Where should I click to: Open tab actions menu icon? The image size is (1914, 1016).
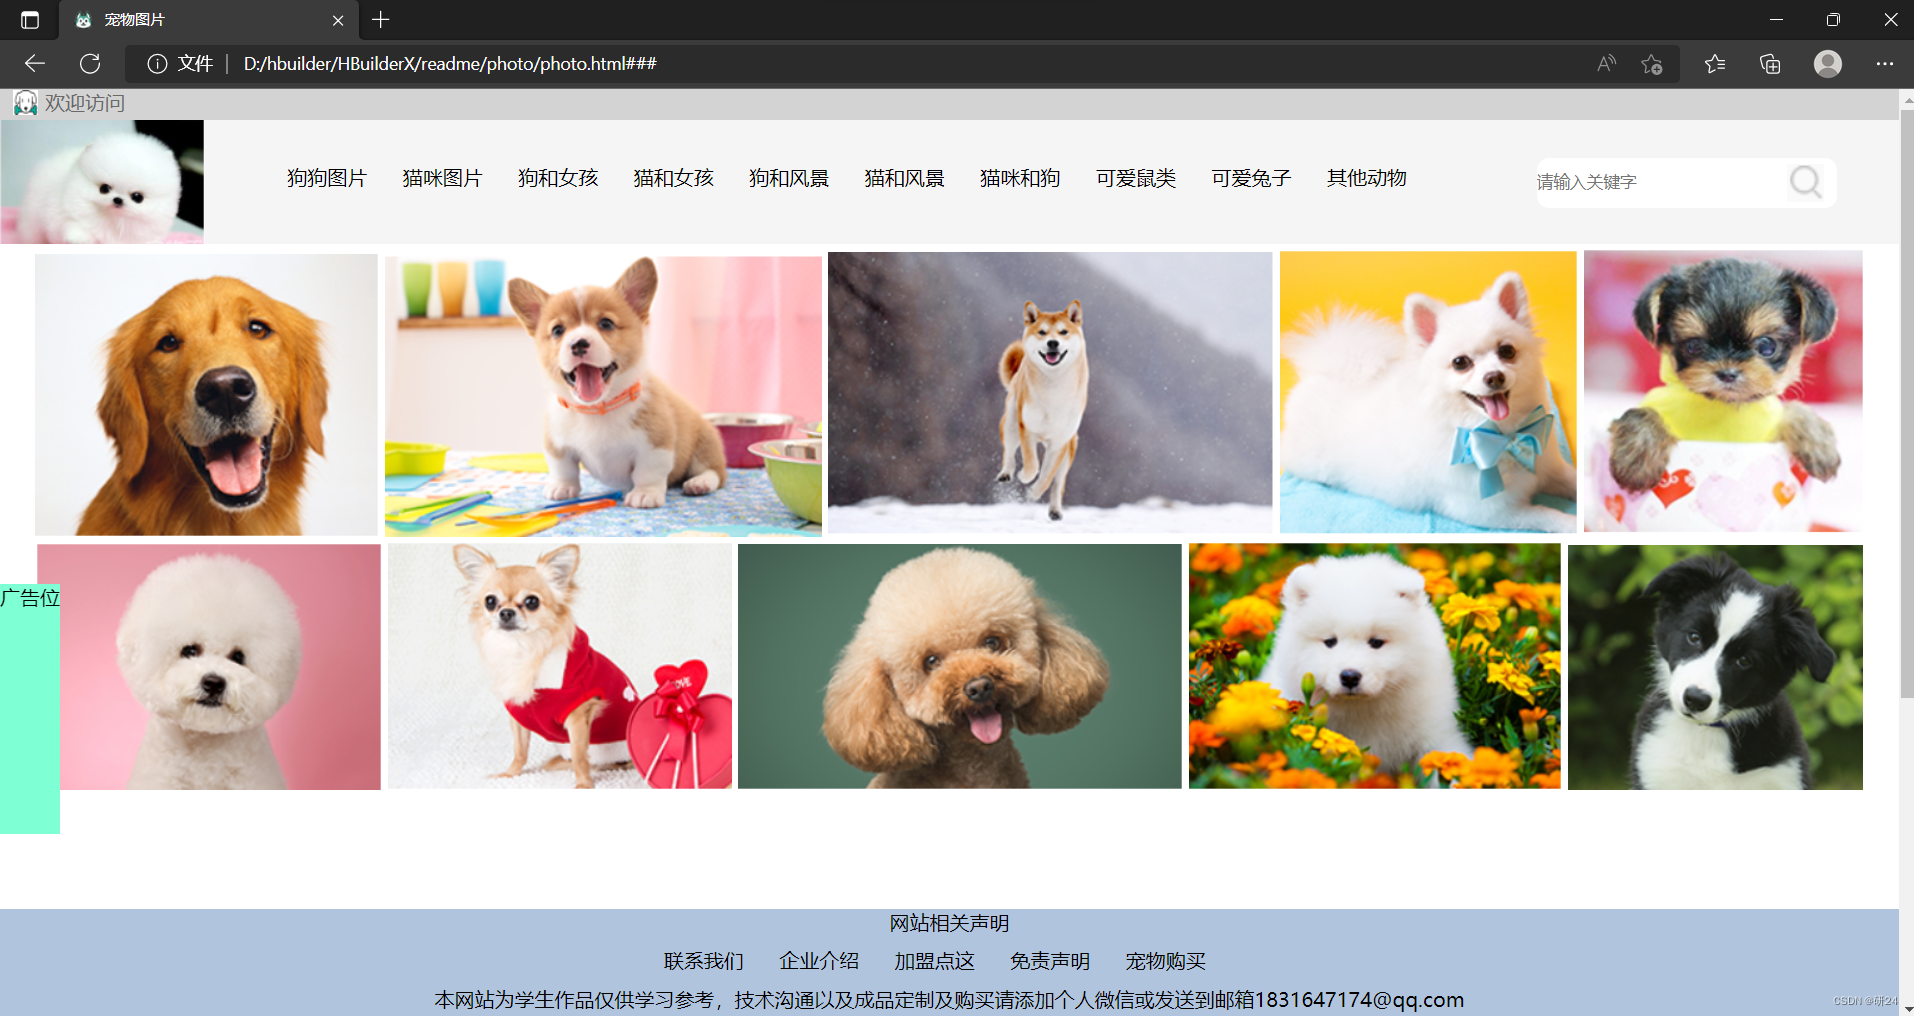30,20
